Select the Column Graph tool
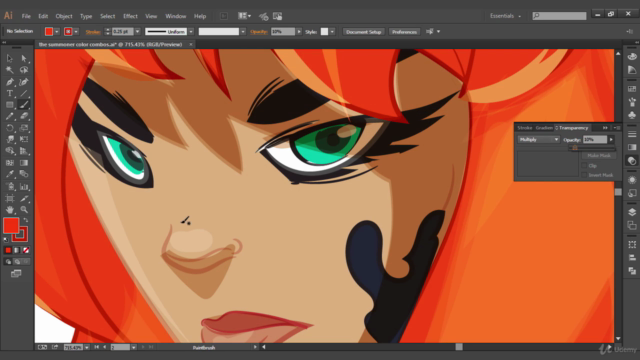The height and width of the screenshot is (360, 640). coord(24,187)
